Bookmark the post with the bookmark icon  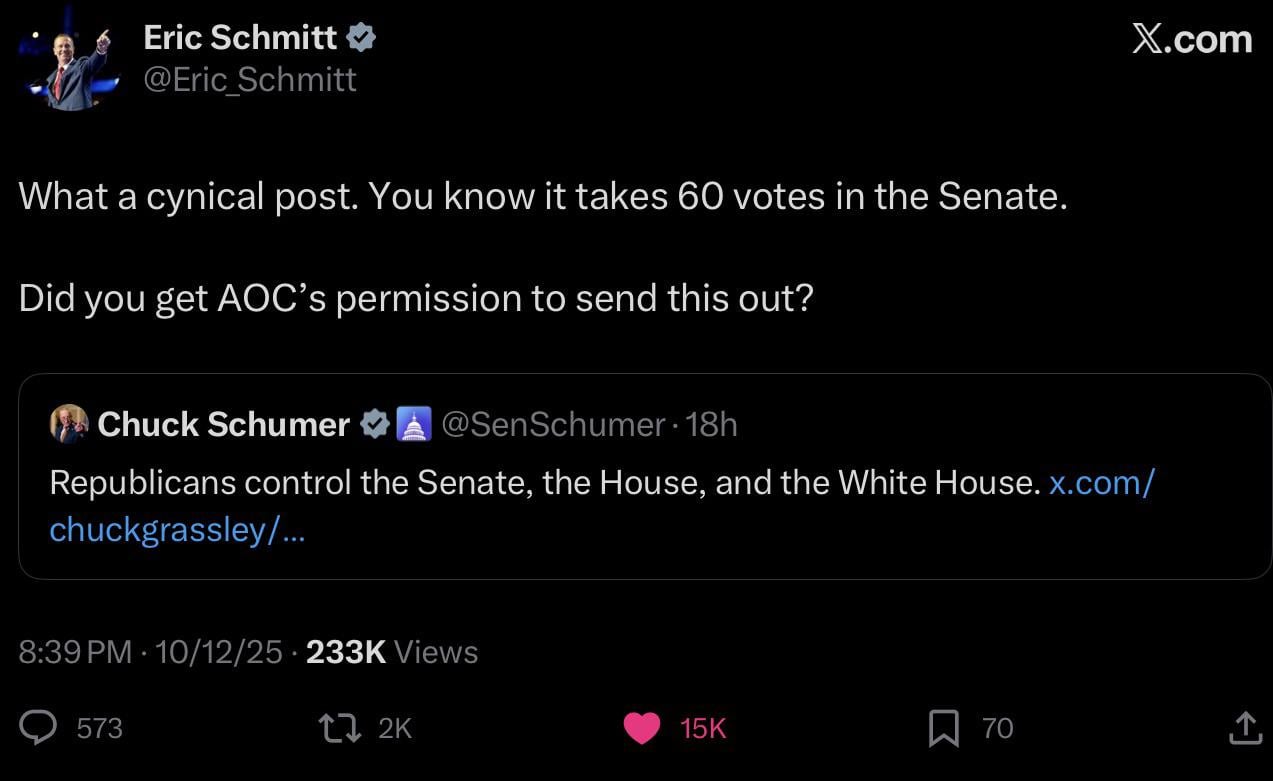(x=943, y=728)
